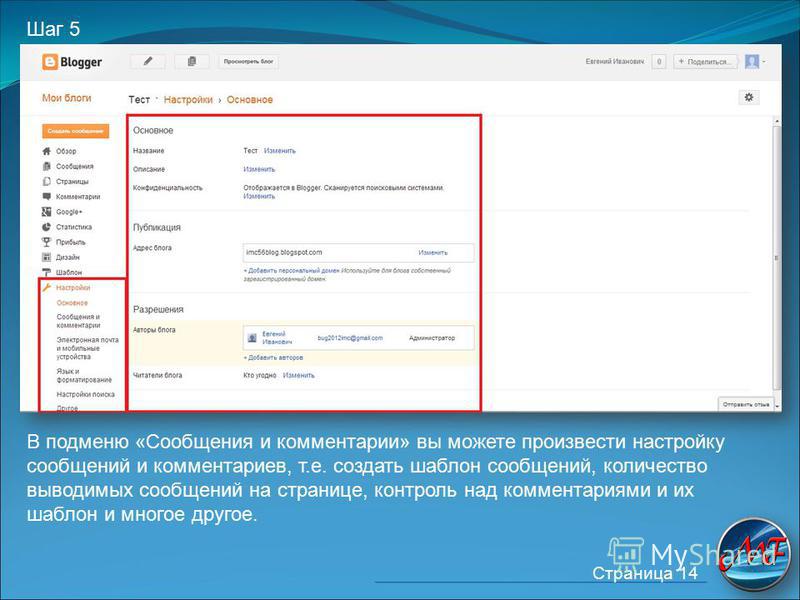
Task: Open the profile avatar menu
Action: coord(755,62)
